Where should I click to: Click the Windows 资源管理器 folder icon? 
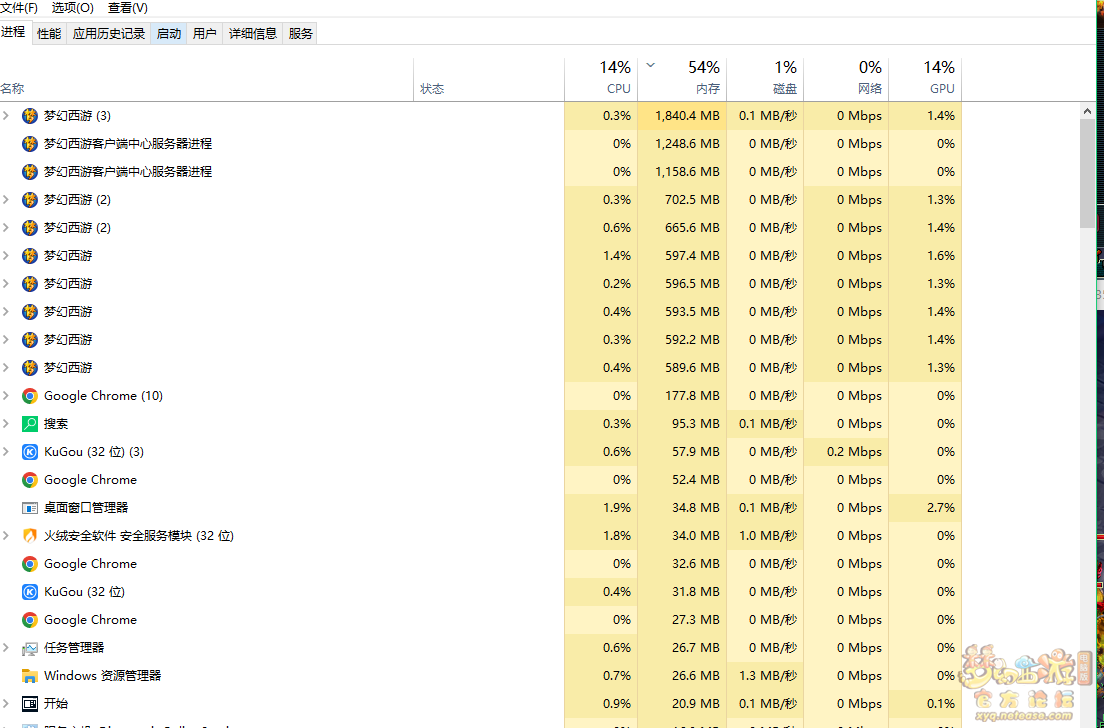pos(30,676)
